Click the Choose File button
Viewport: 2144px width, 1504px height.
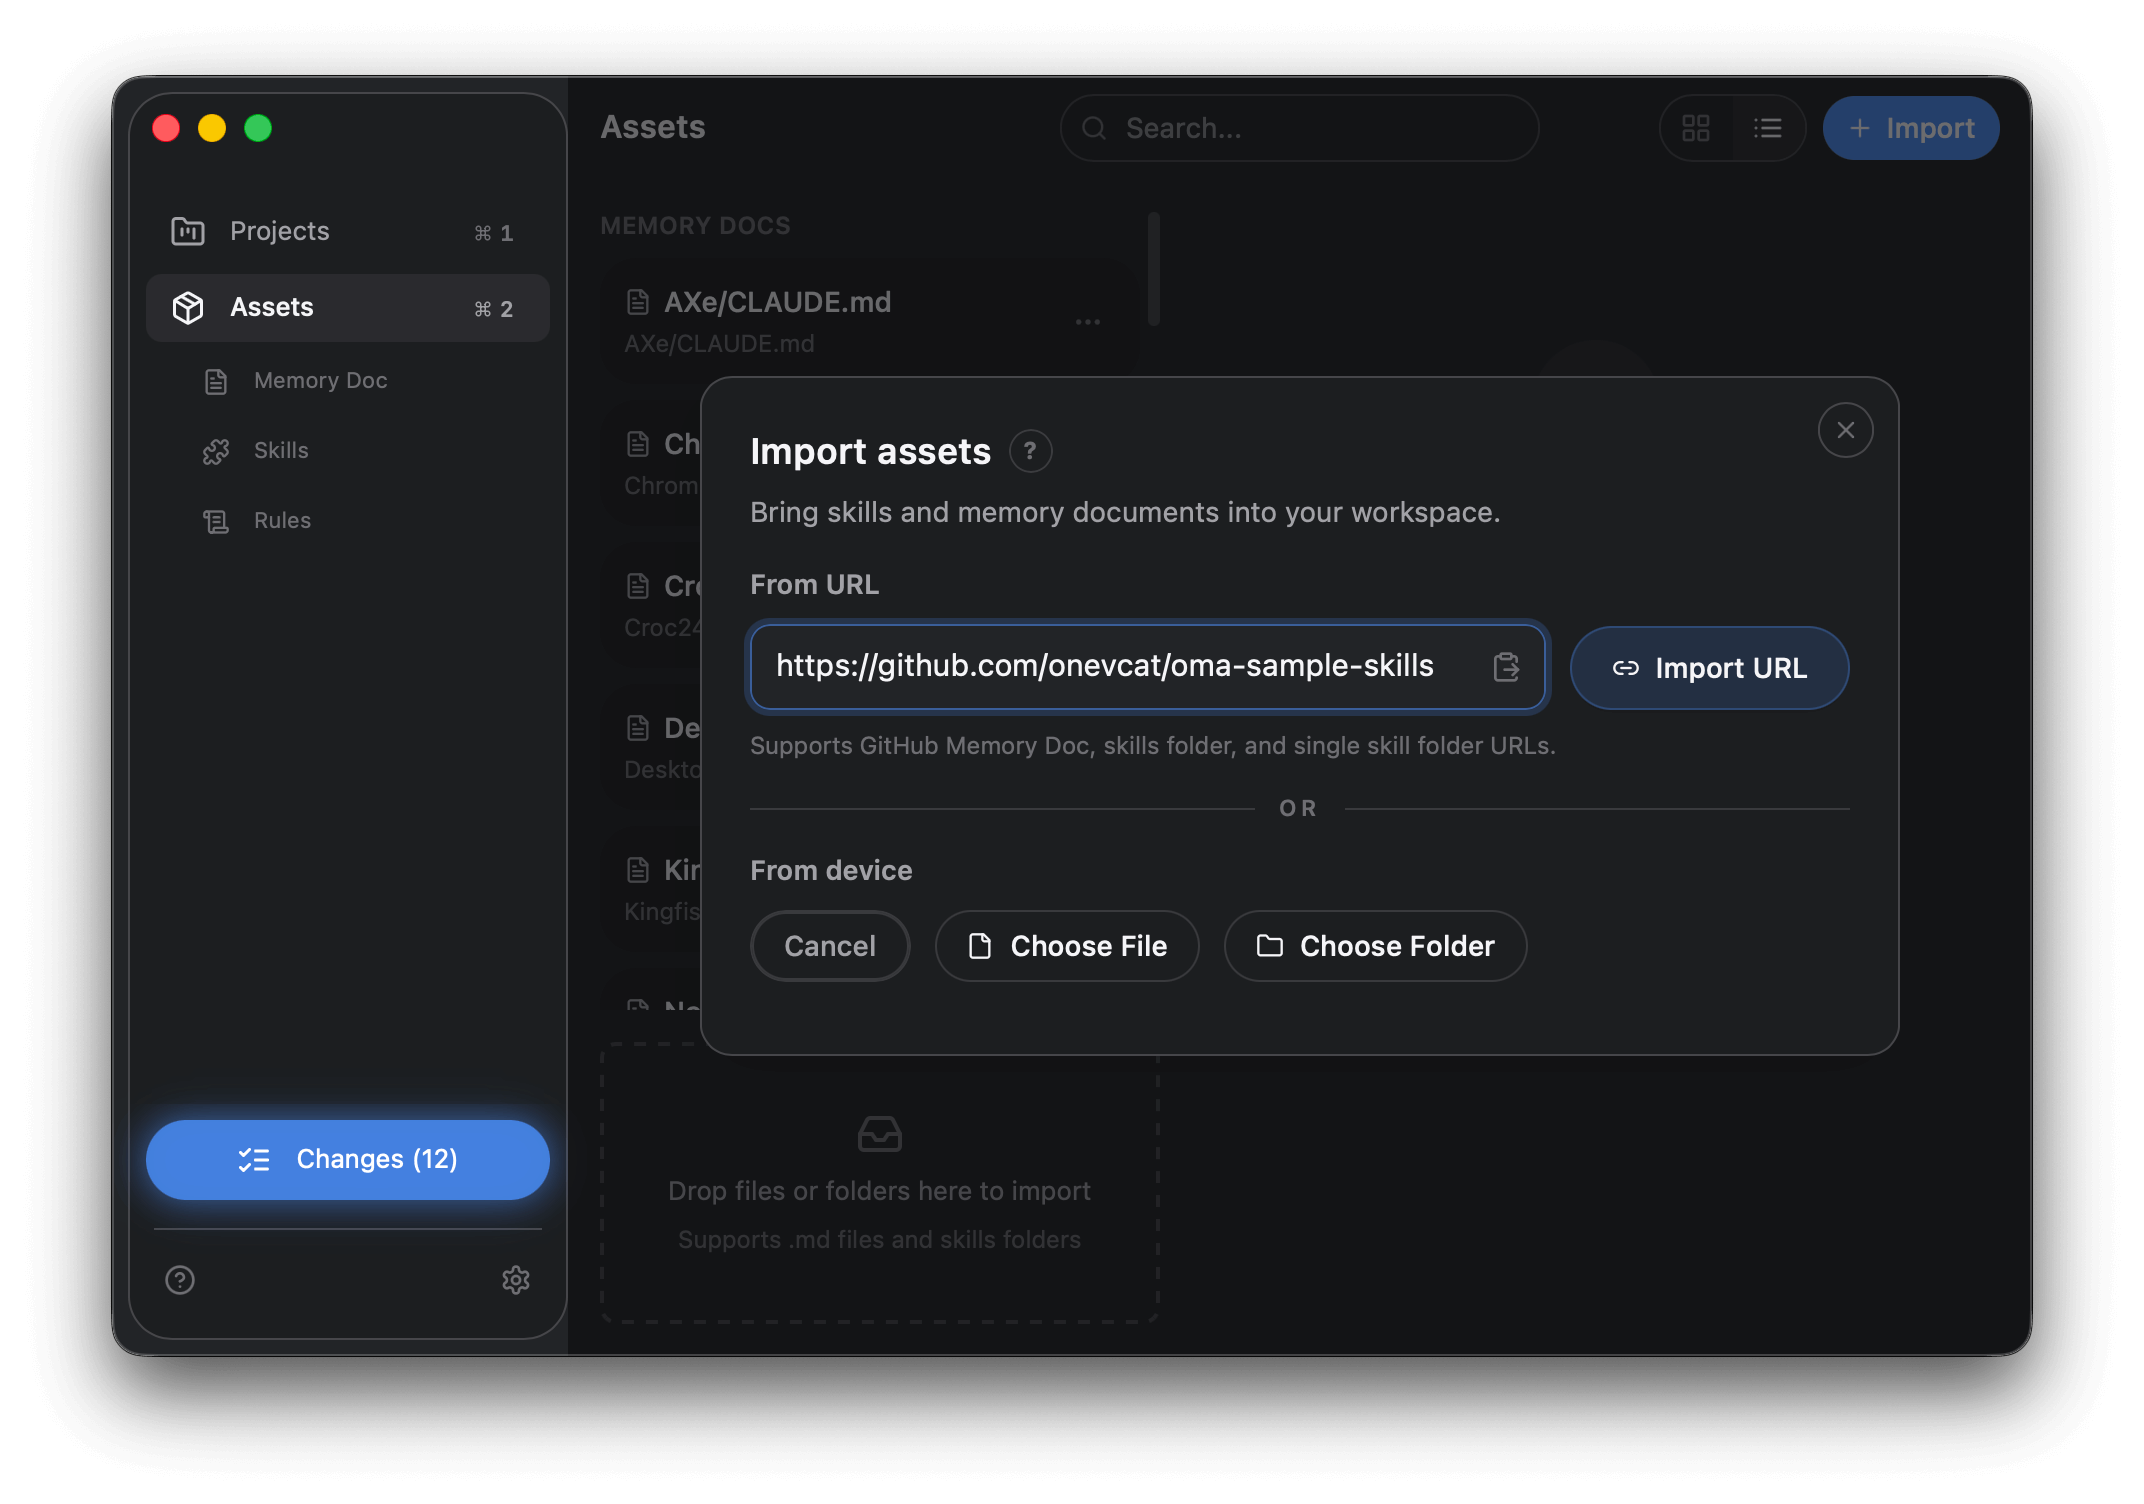pos(1066,946)
